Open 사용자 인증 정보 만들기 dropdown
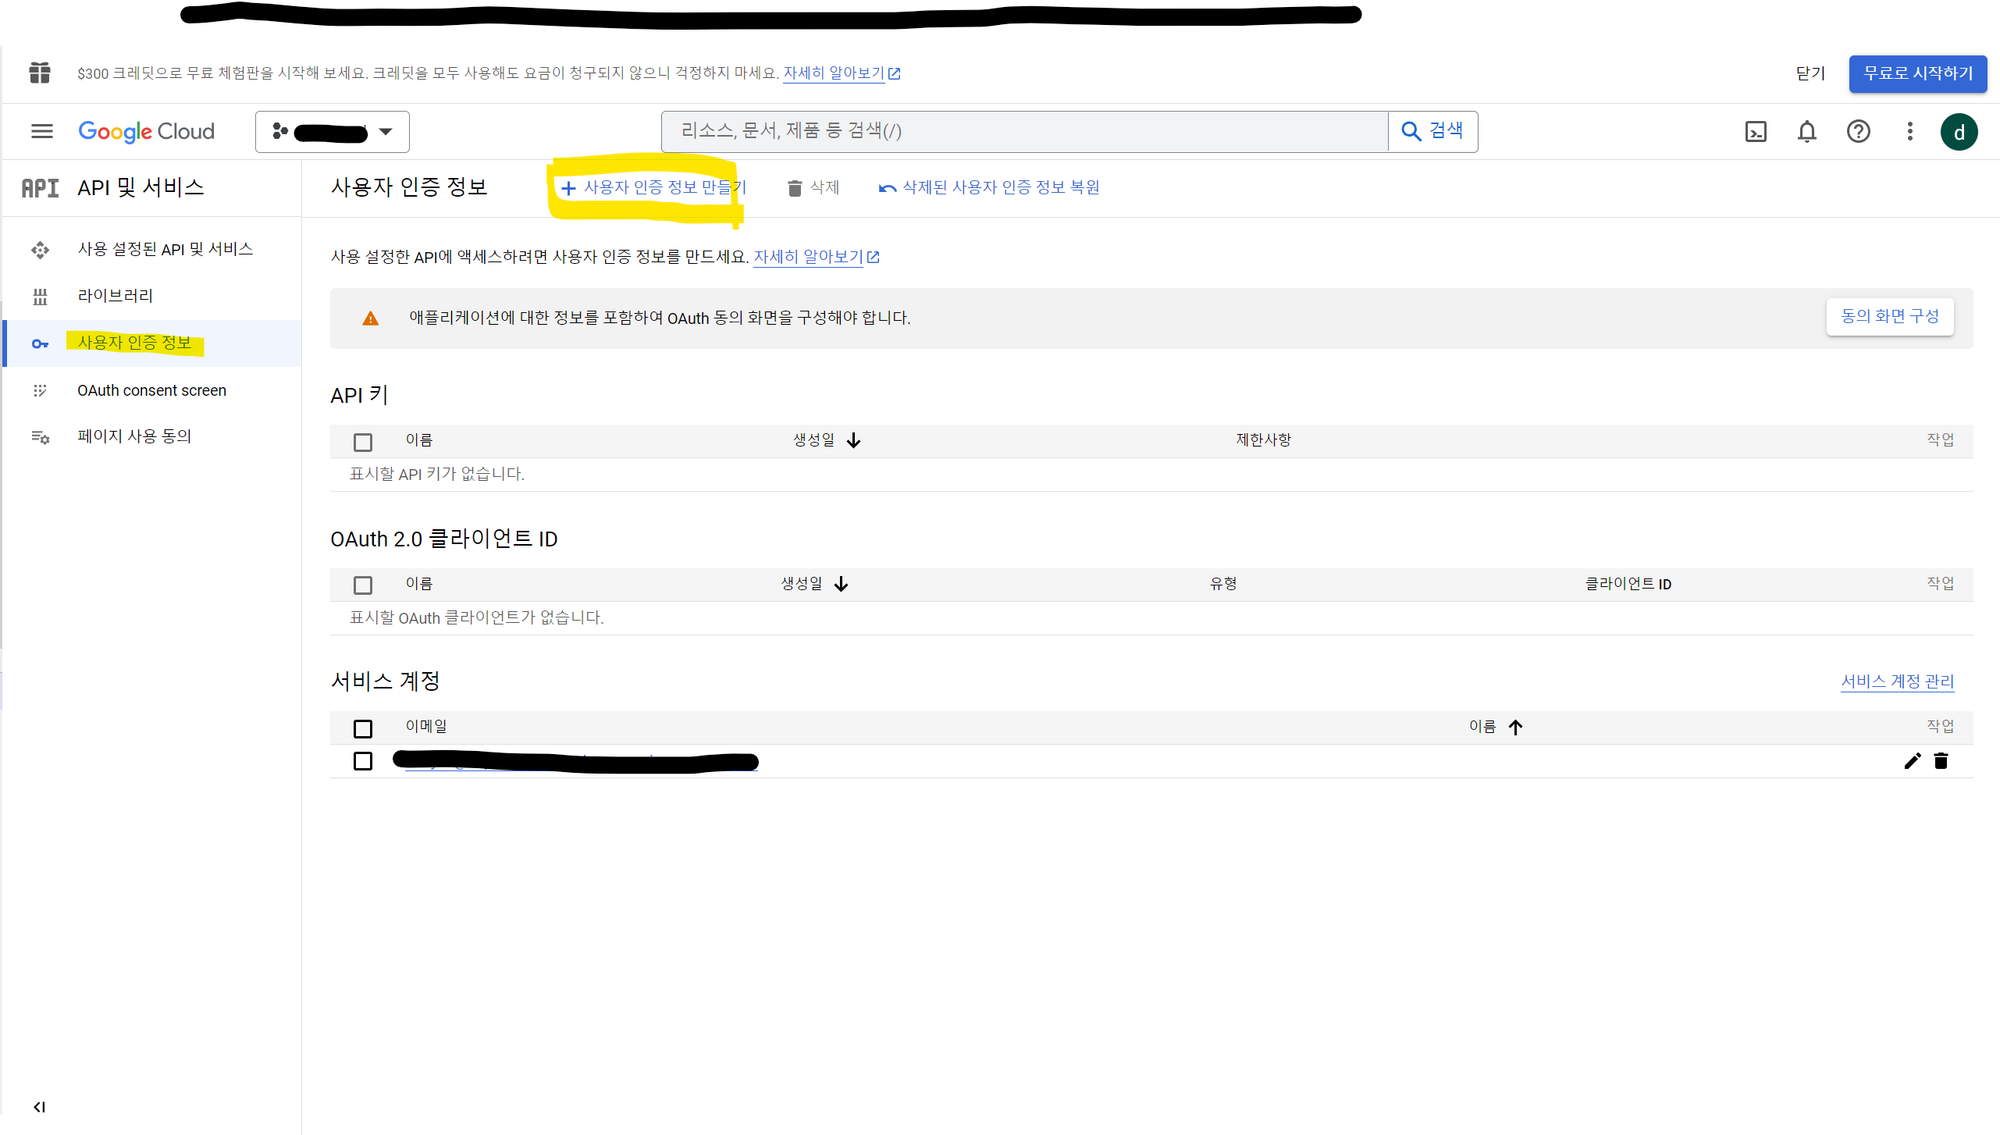 (x=653, y=187)
